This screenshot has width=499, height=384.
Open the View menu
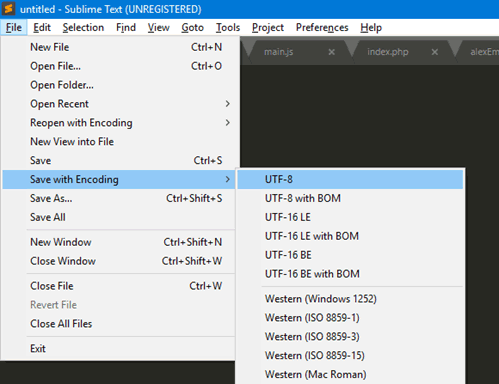[159, 27]
